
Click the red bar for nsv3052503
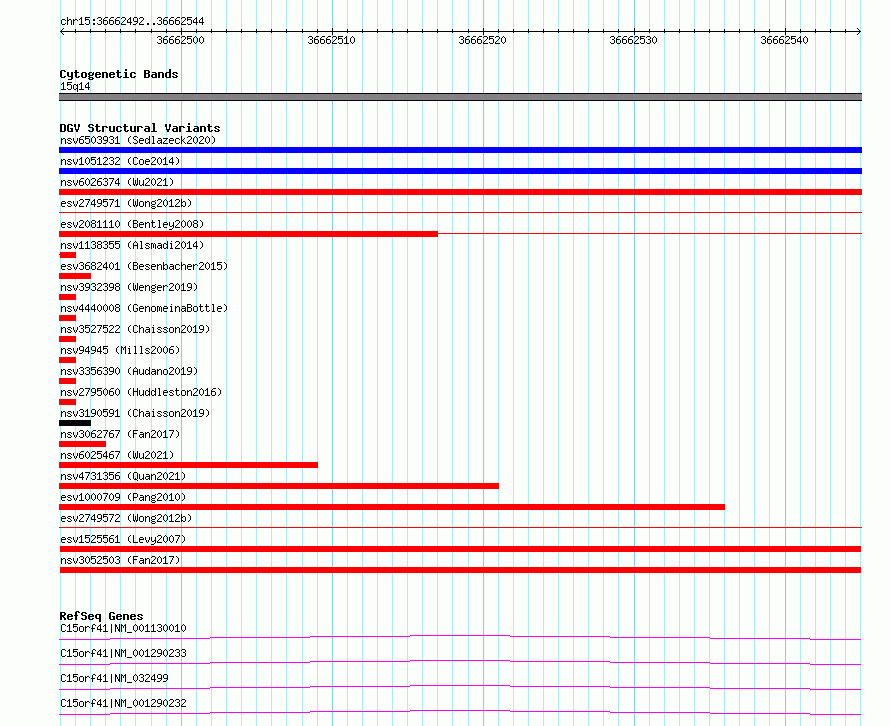(460, 570)
